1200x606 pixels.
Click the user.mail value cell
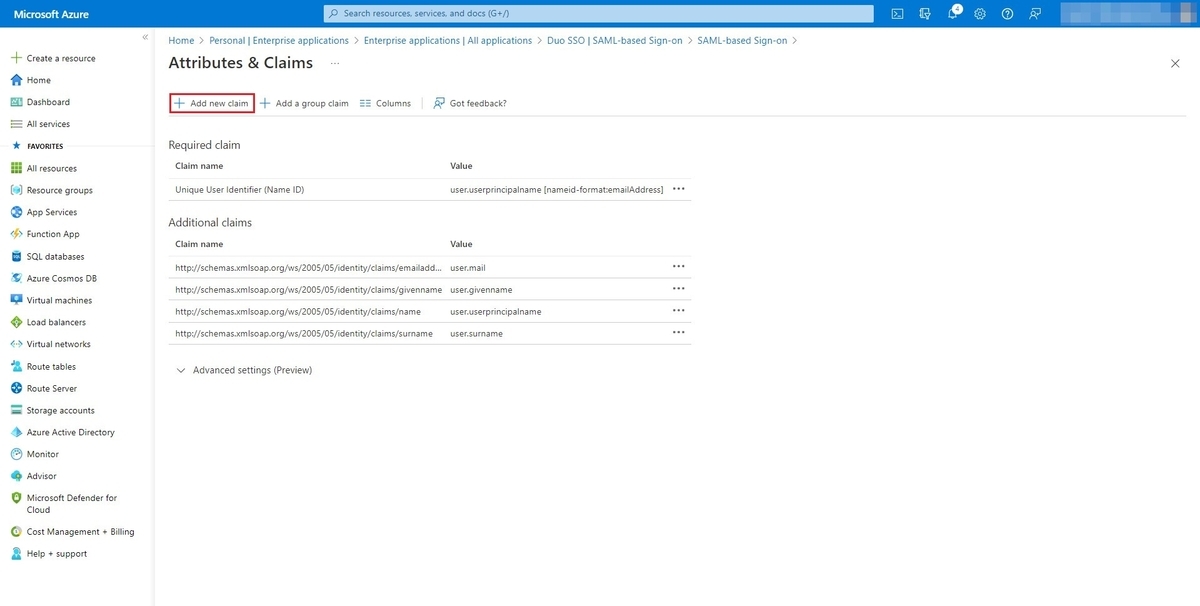(468, 267)
